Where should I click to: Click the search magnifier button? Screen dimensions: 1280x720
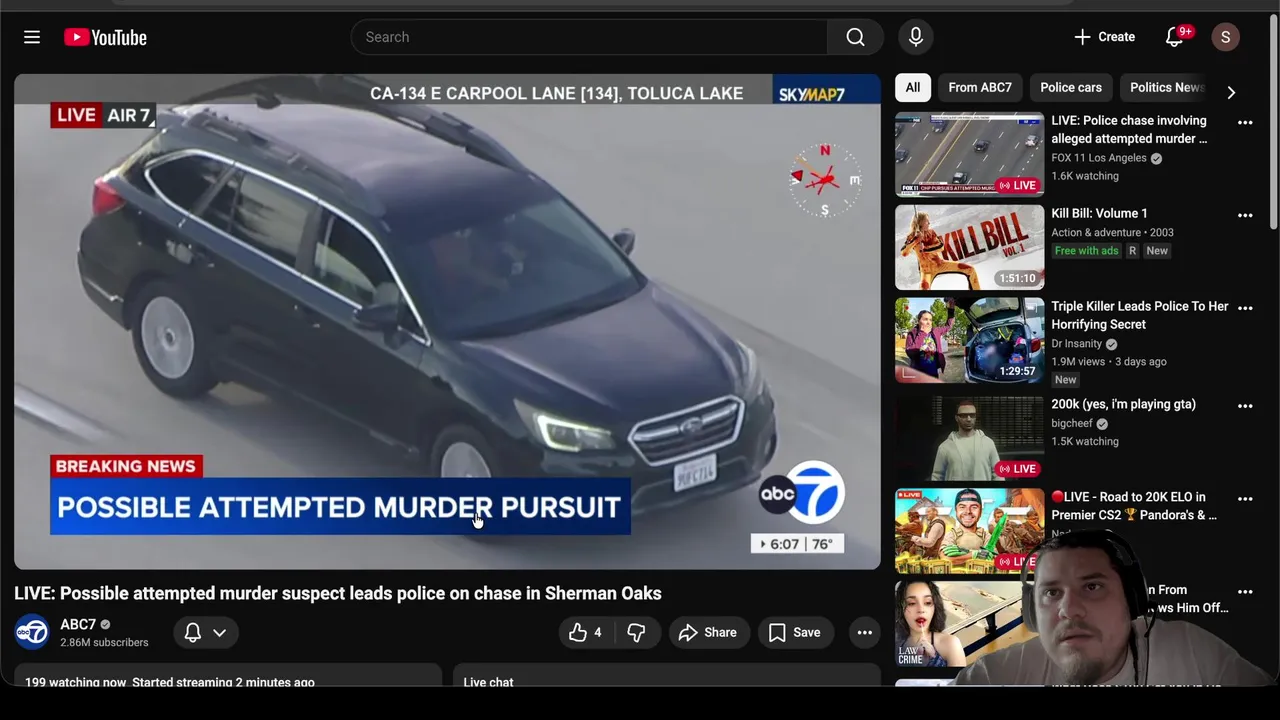(855, 37)
